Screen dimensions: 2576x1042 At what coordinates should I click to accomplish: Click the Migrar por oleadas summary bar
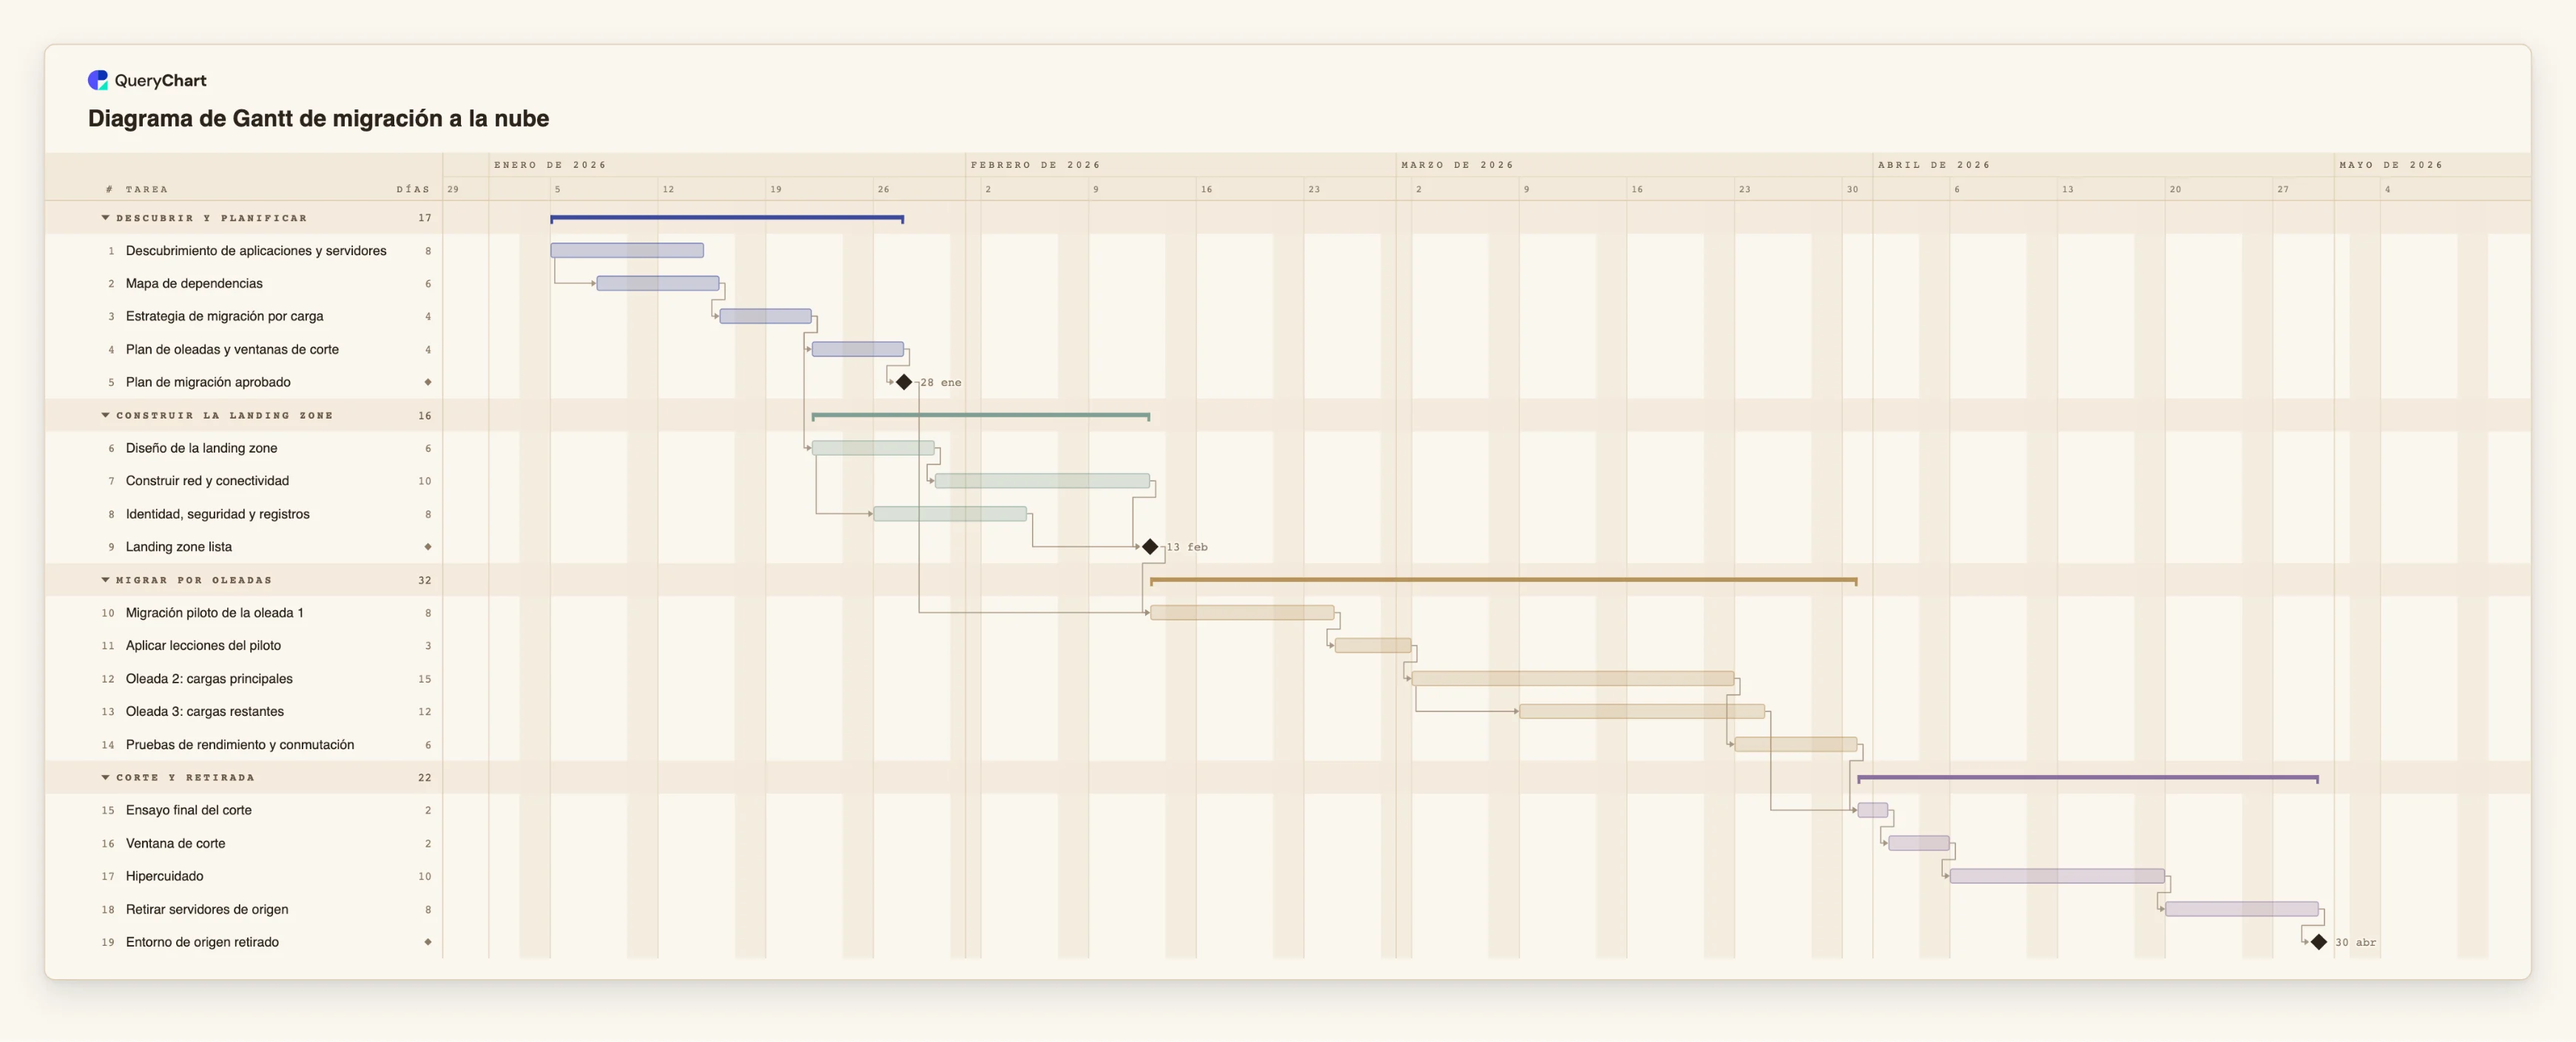point(1504,580)
